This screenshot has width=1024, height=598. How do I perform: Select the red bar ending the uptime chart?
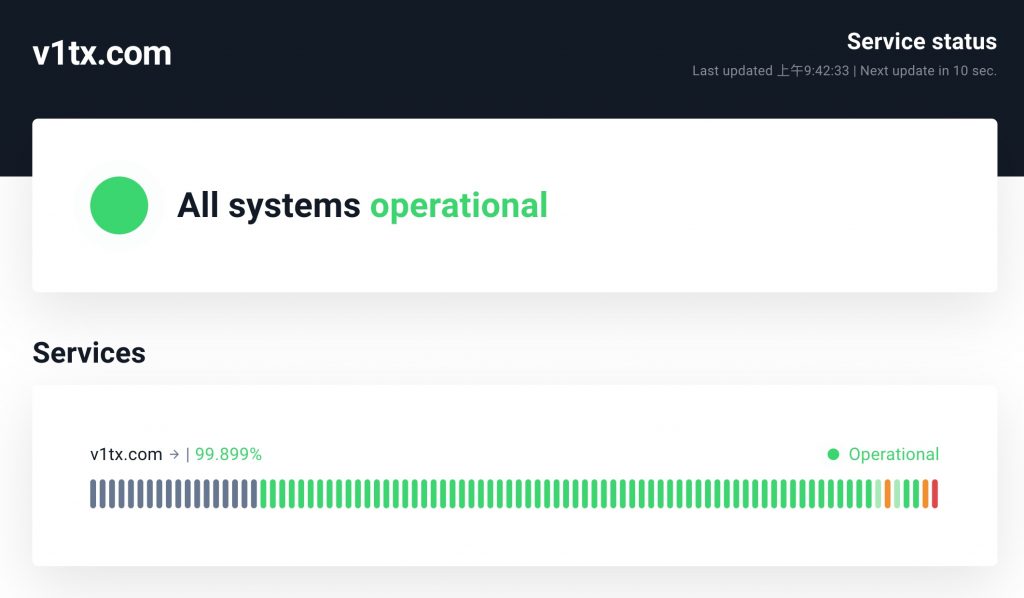click(x=935, y=494)
